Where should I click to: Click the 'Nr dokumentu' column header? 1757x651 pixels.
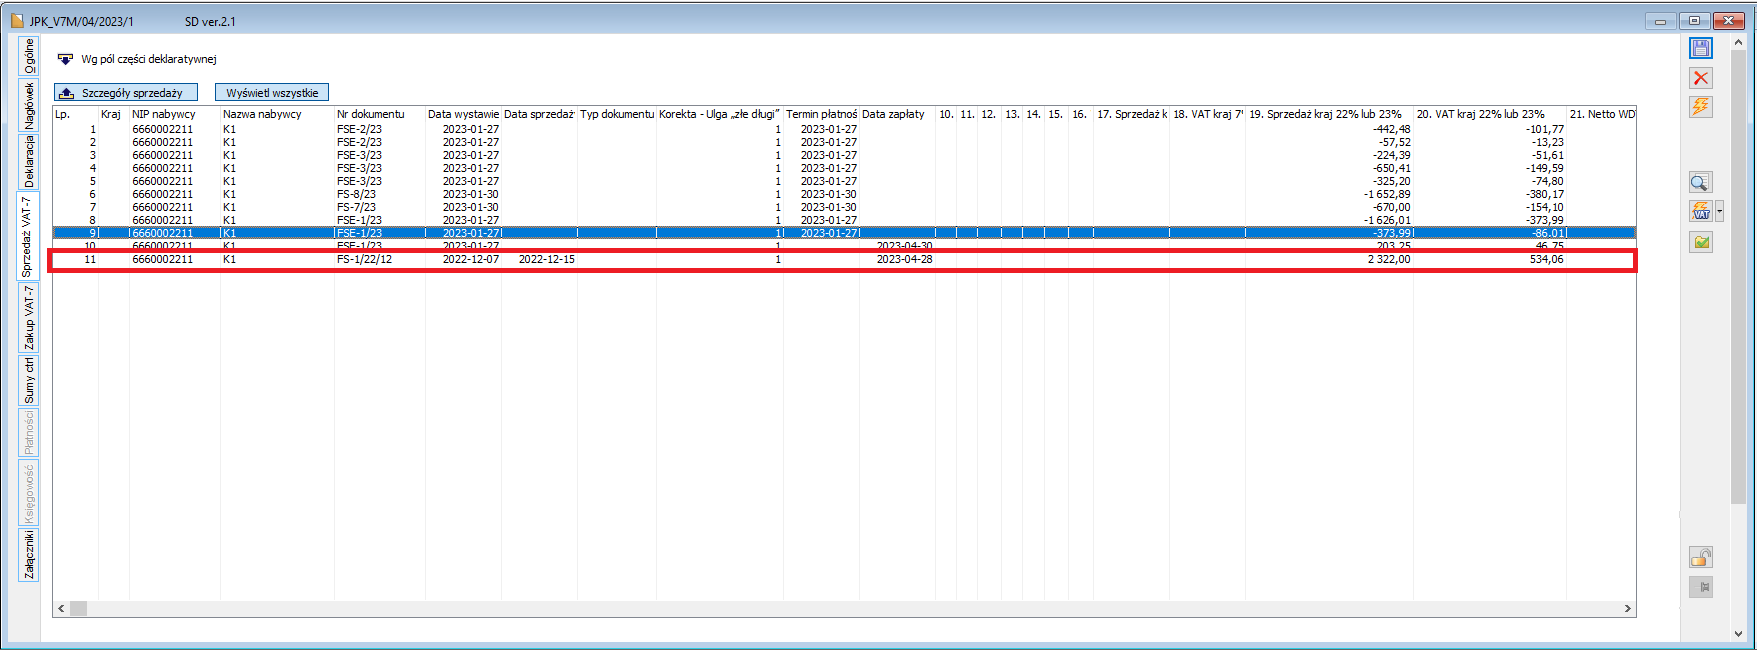coord(379,114)
